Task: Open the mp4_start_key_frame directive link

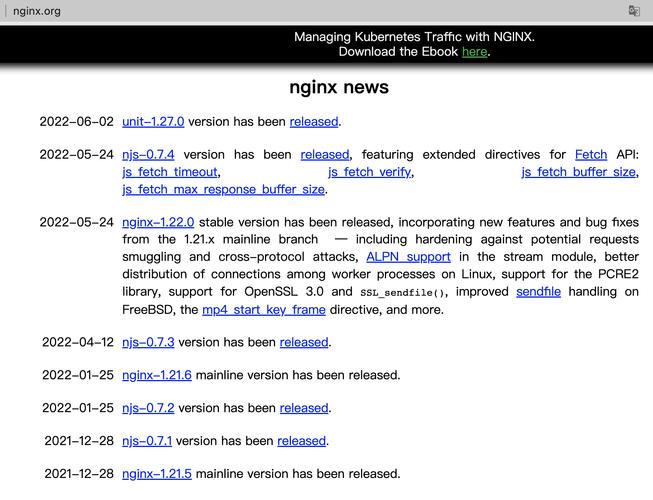Action: pos(264,310)
